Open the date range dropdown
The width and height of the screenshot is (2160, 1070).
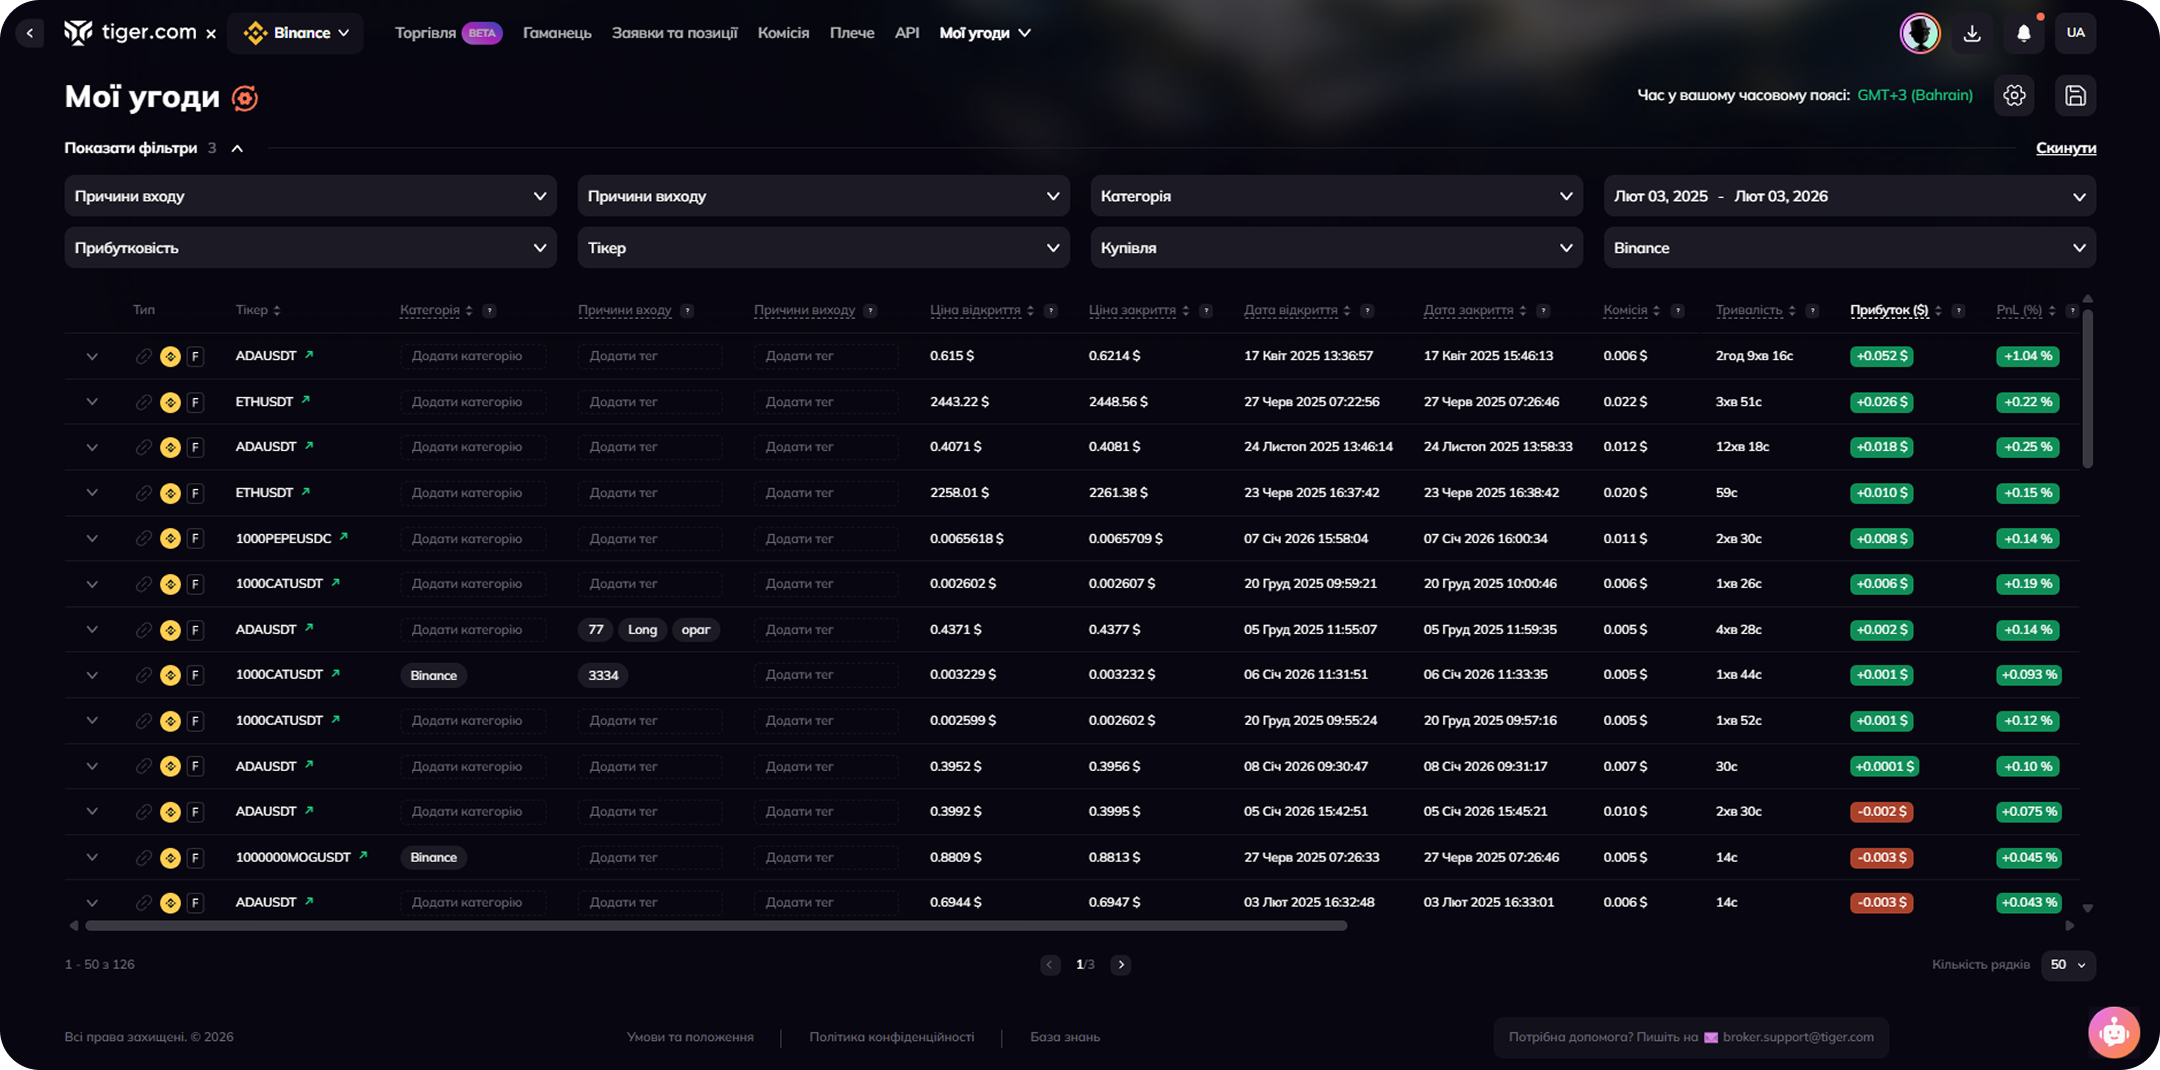click(1848, 196)
